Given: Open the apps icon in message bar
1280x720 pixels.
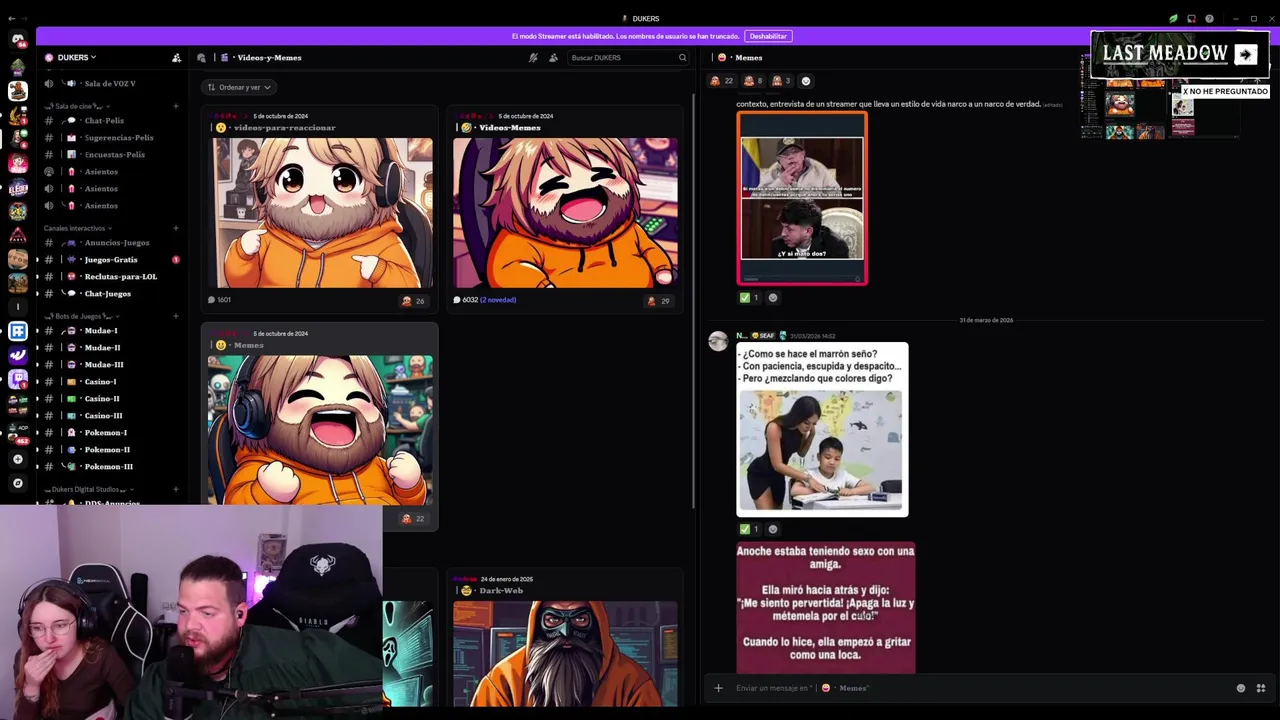Looking at the screenshot, I should (1260, 688).
